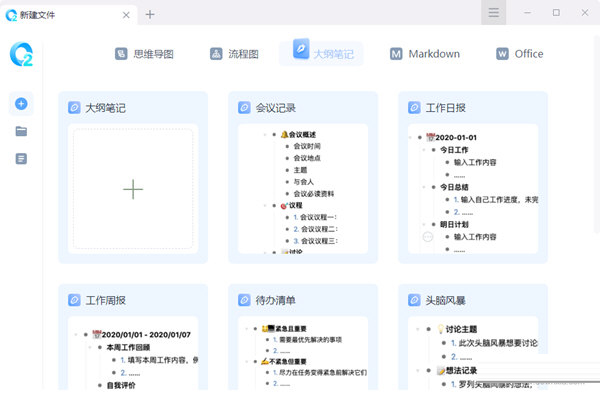Click the icon beside 工作日报 card title

[414, 108]
